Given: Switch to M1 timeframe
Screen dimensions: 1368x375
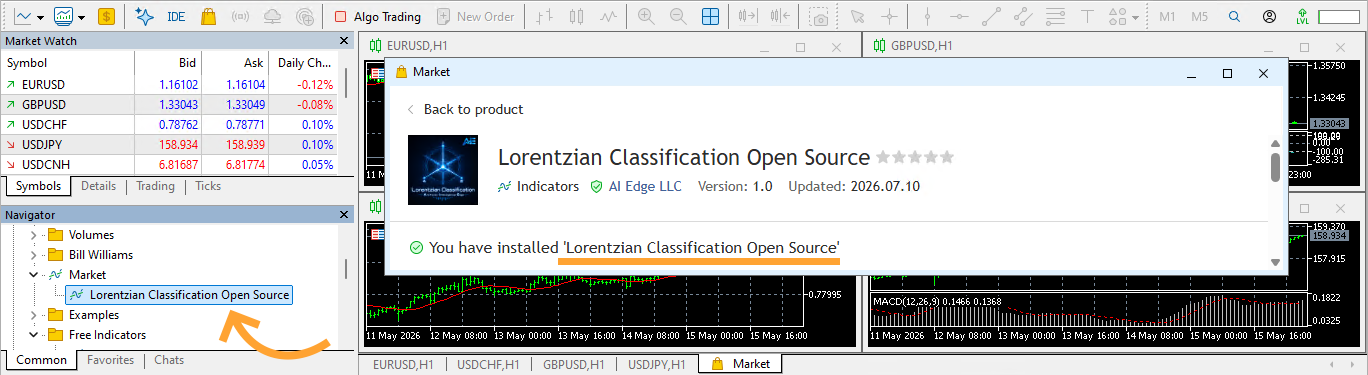Looking at the screenshot, I should pos(1167,17).
